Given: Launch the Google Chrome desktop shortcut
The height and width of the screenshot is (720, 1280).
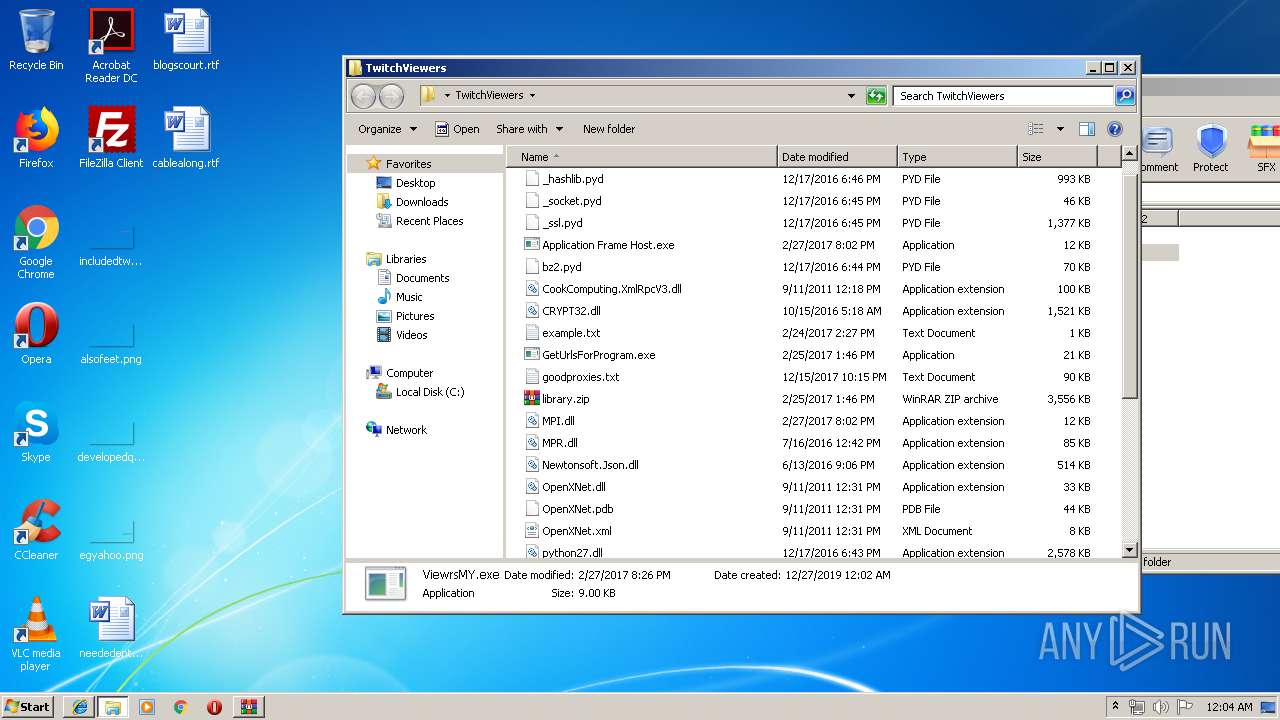Looking at the screenshot, I should [x=36, y=242].
